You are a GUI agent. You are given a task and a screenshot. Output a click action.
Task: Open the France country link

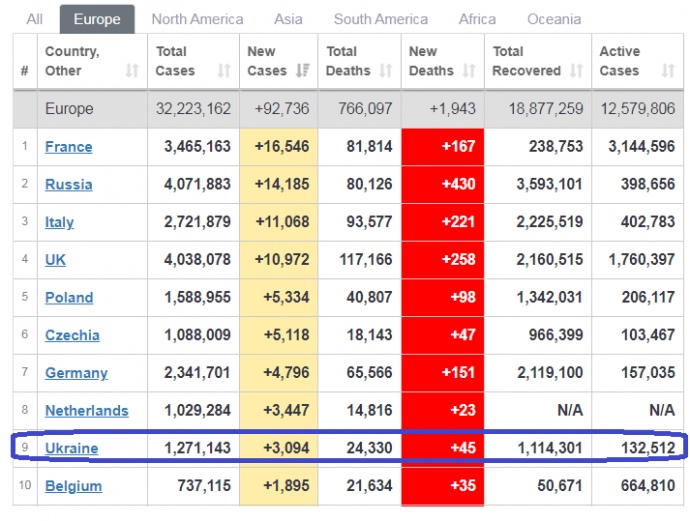click(x=68, y=147)
